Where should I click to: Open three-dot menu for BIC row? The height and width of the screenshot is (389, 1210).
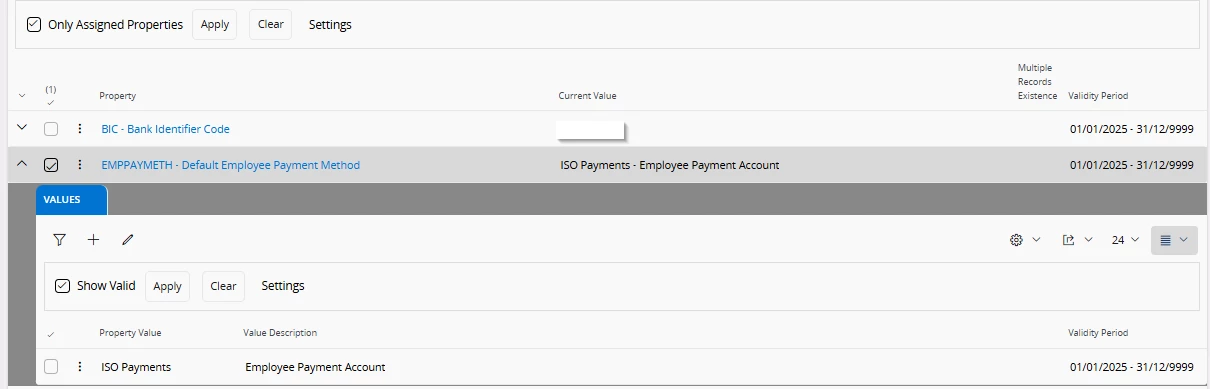[x=80, y=129]
